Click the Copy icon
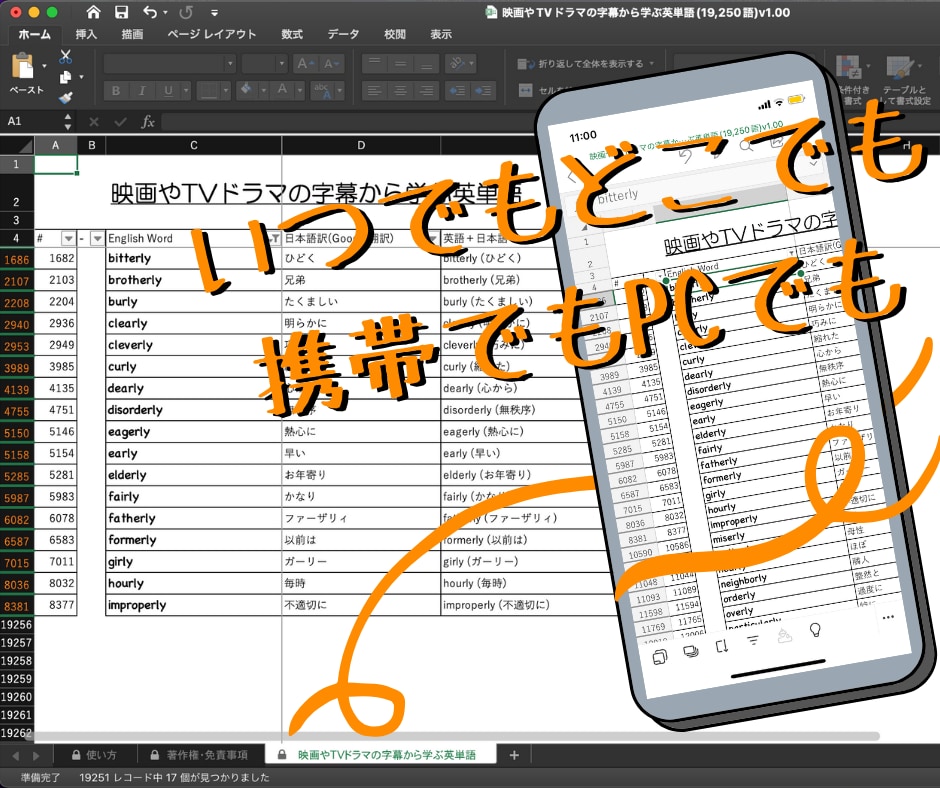 tap(65, 77)
